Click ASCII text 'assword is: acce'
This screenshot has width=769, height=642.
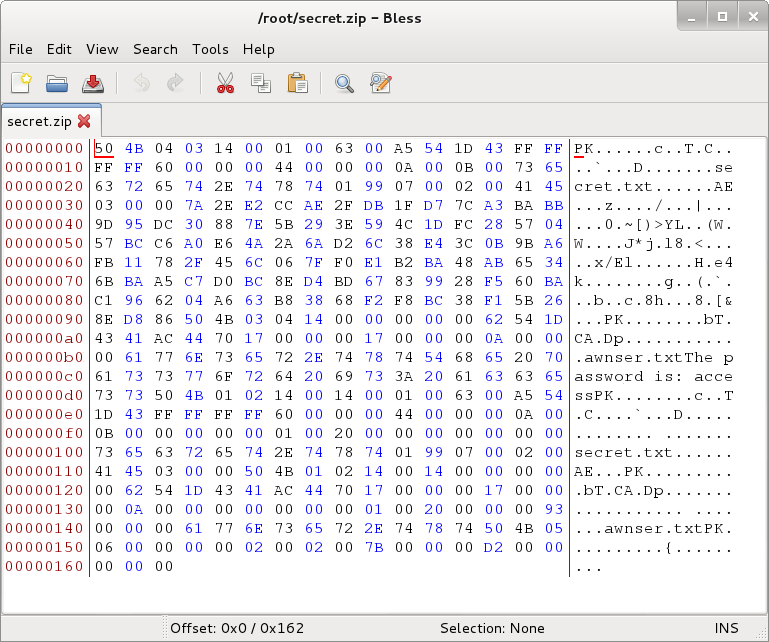[x=654, y=376]
